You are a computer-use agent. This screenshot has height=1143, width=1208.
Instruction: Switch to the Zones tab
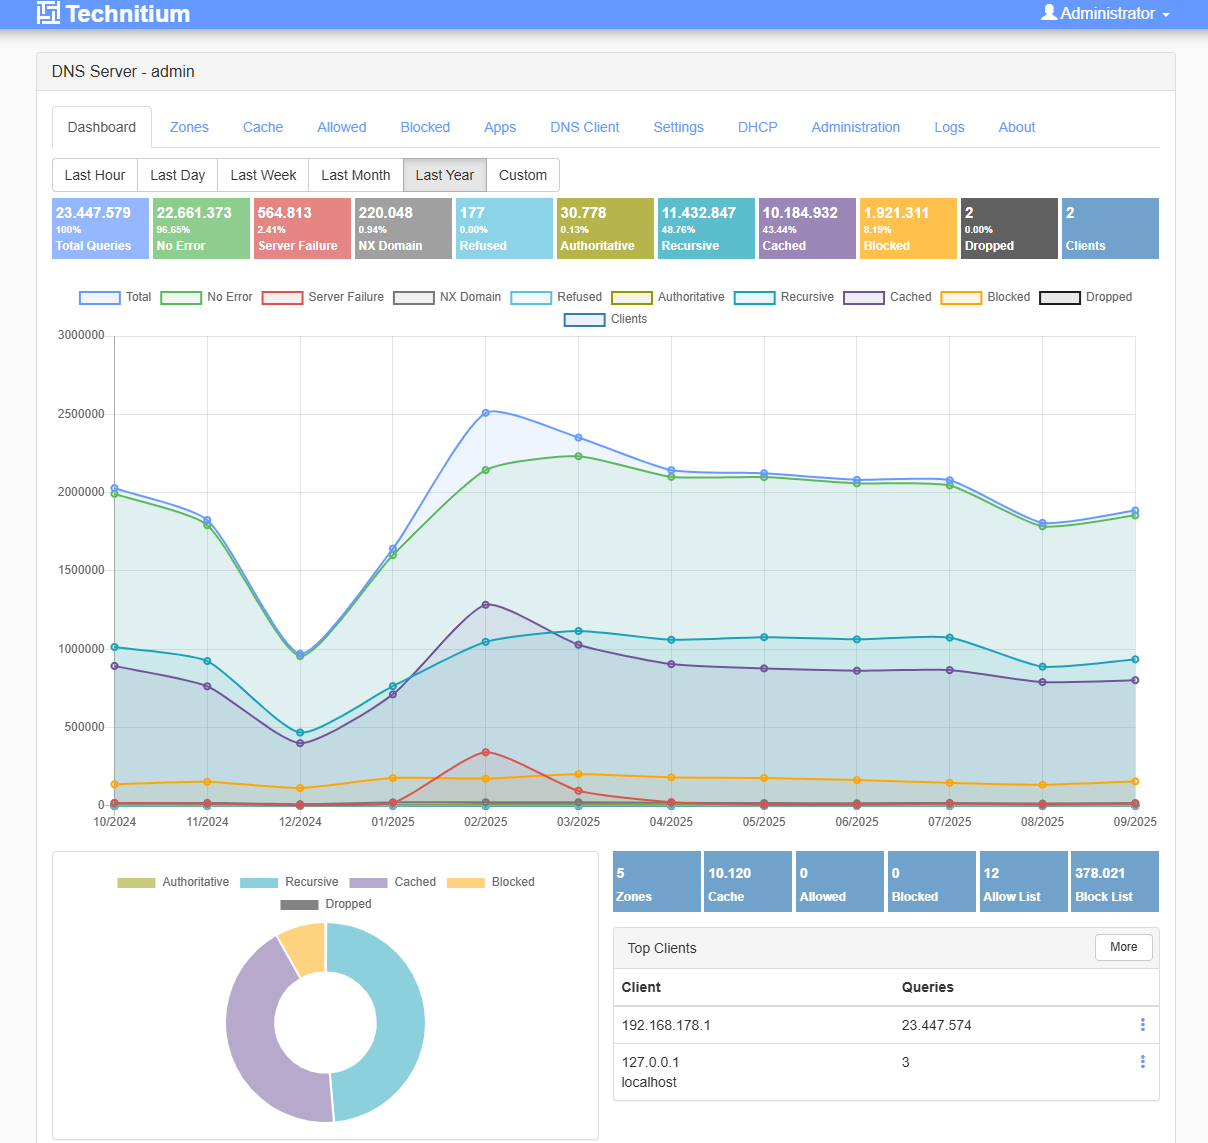point(189,127)
